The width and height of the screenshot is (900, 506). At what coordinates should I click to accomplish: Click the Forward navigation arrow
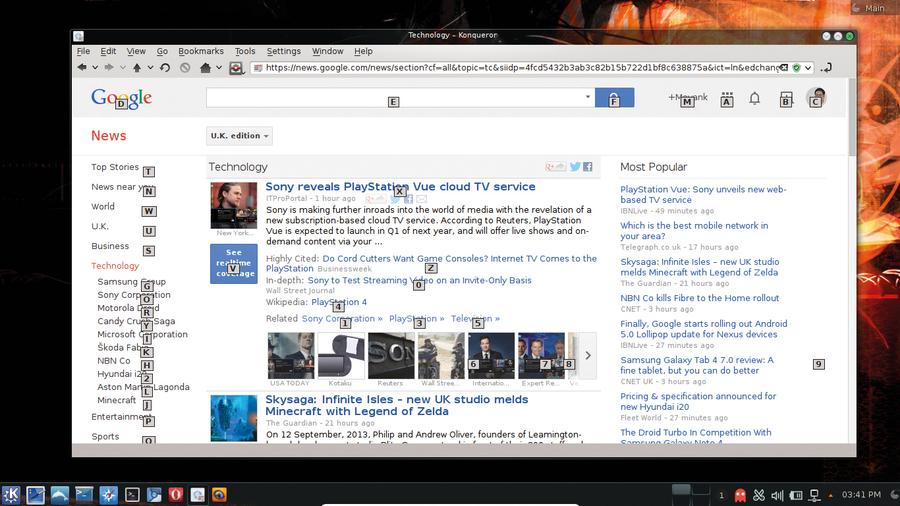tap(109, 68)
